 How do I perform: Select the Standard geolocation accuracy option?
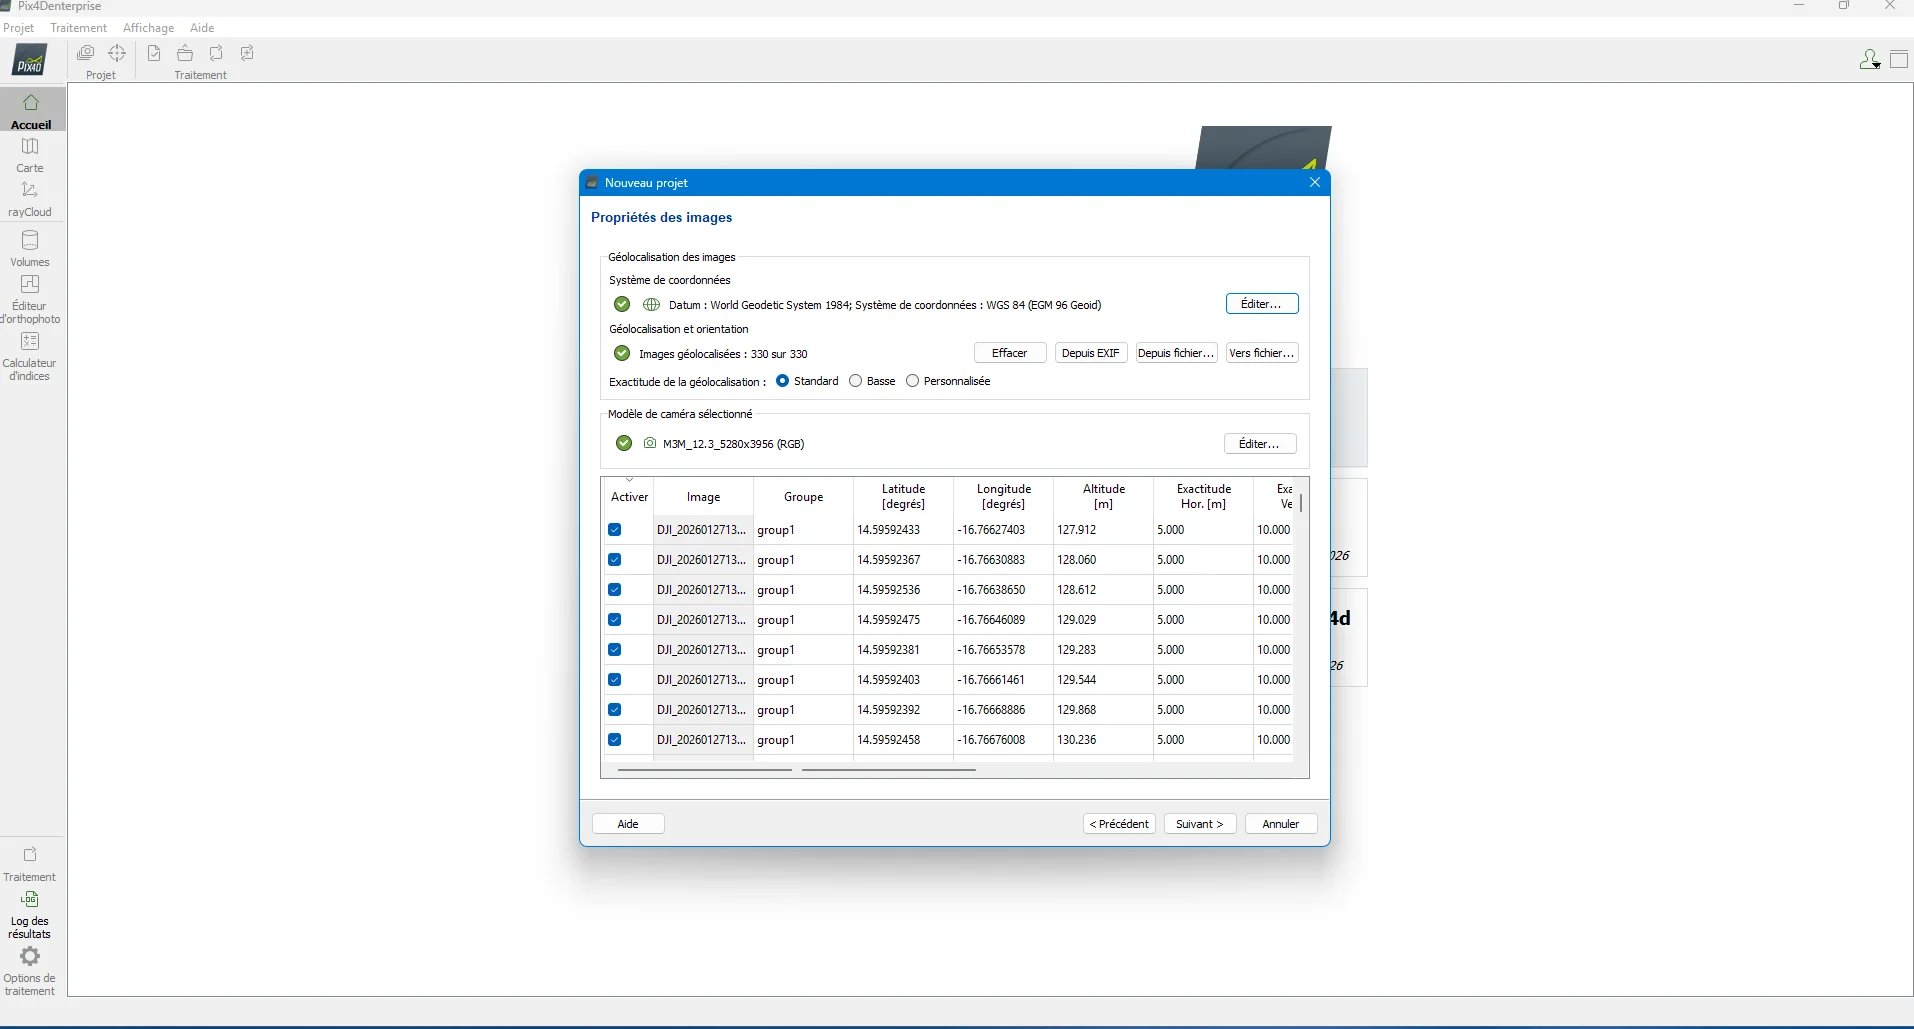tap(783, 381)
